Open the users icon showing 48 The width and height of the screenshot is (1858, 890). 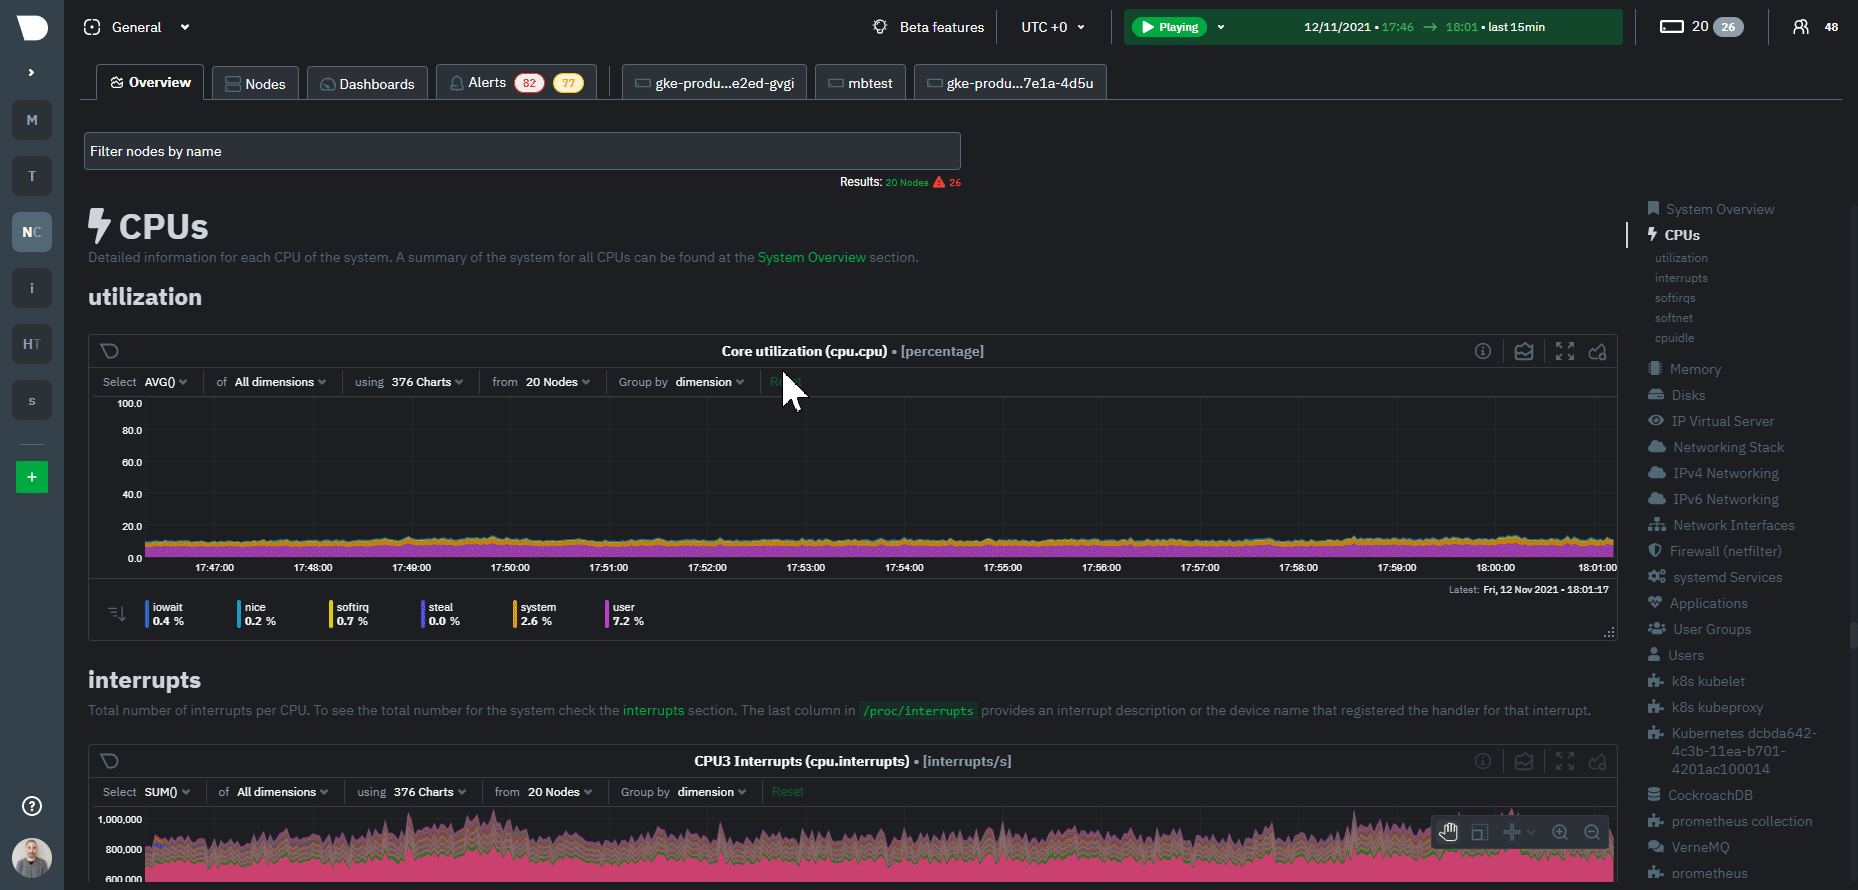(1815, 27)
